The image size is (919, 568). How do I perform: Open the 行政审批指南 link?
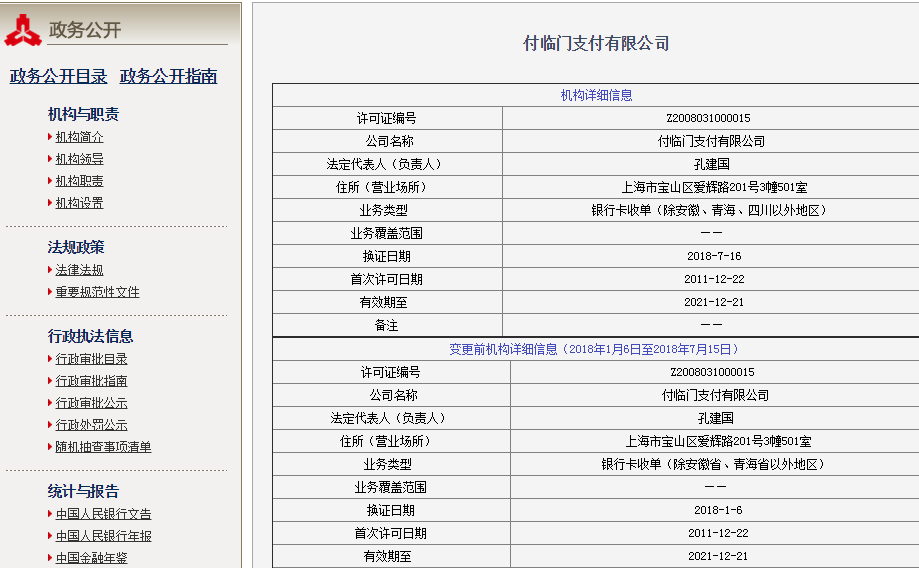click(x=91, y=381)
